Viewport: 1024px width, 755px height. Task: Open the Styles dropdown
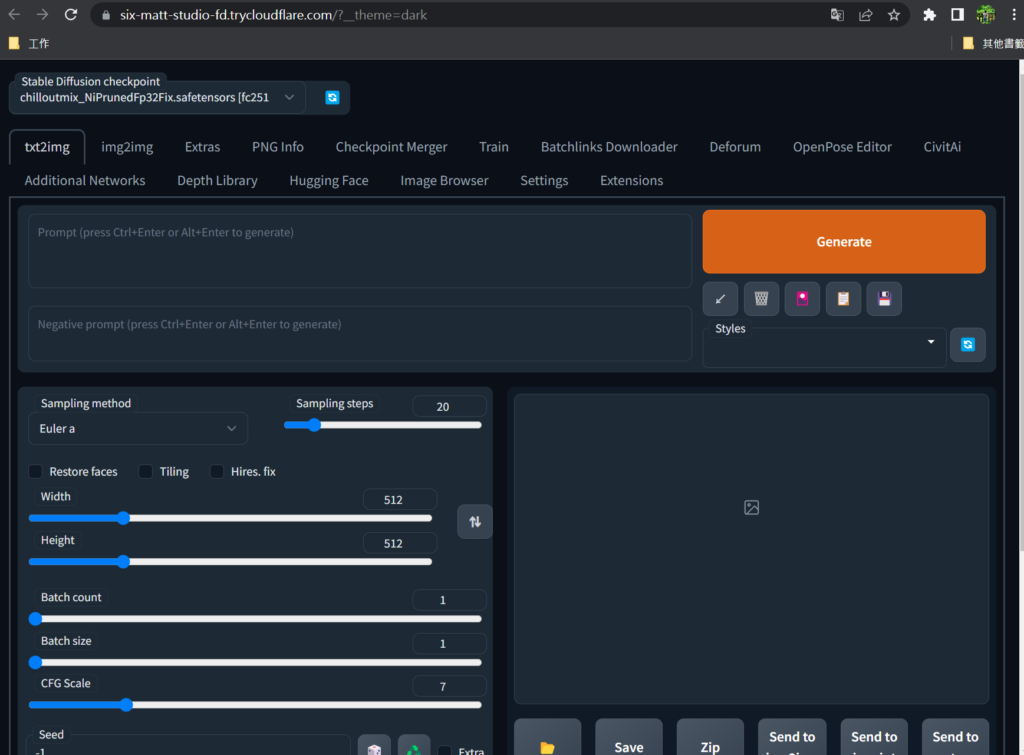(x=824, y=346)
